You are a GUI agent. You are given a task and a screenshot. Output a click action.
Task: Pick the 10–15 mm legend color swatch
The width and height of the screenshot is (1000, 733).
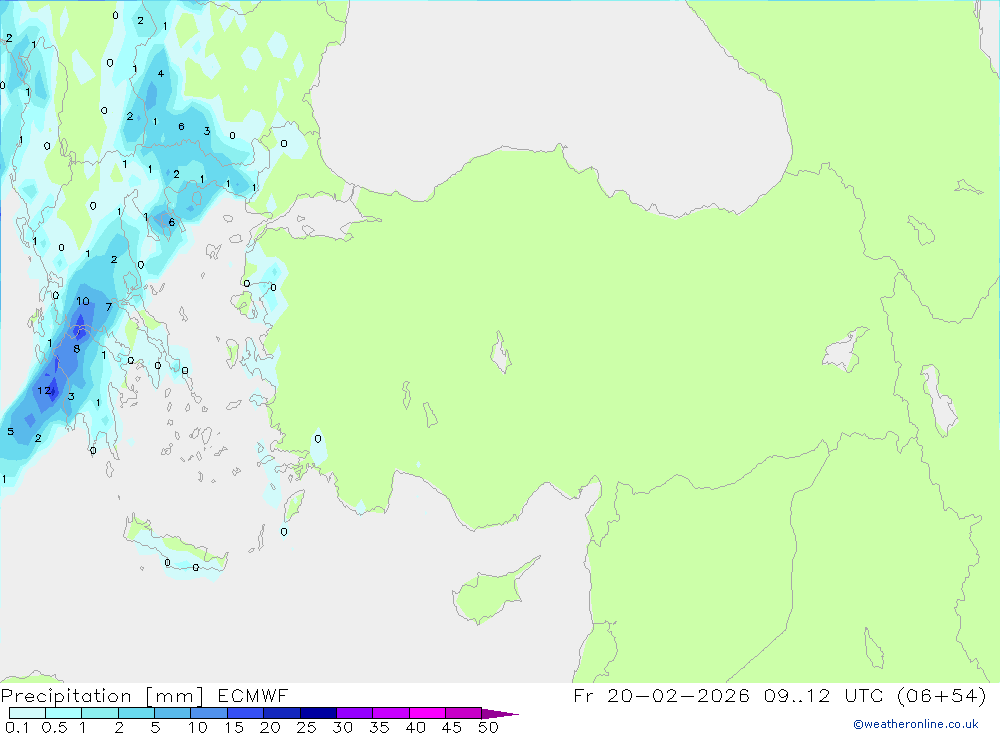(209, 713)
